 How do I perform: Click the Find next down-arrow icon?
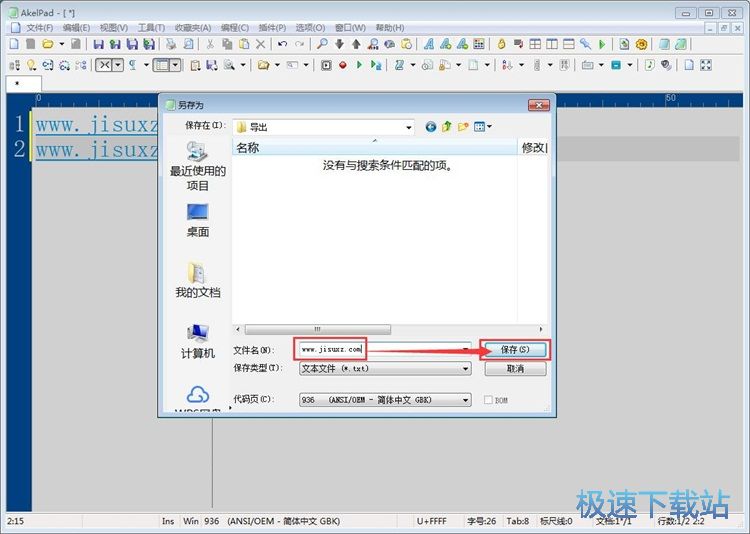pyautogui.click(x=339, y=44)
